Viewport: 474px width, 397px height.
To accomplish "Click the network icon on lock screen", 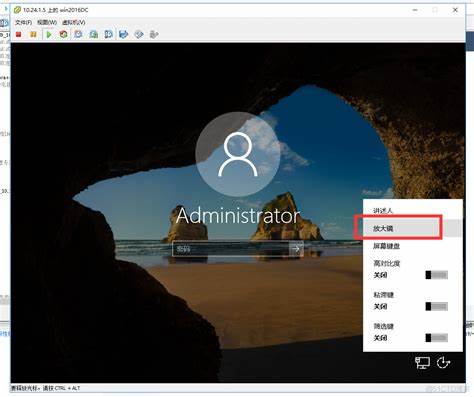I will (422, 363).
